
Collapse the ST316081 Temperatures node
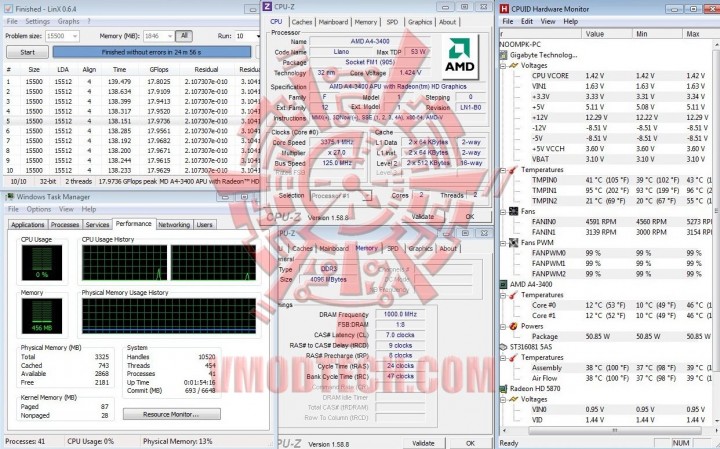(503, 357)
